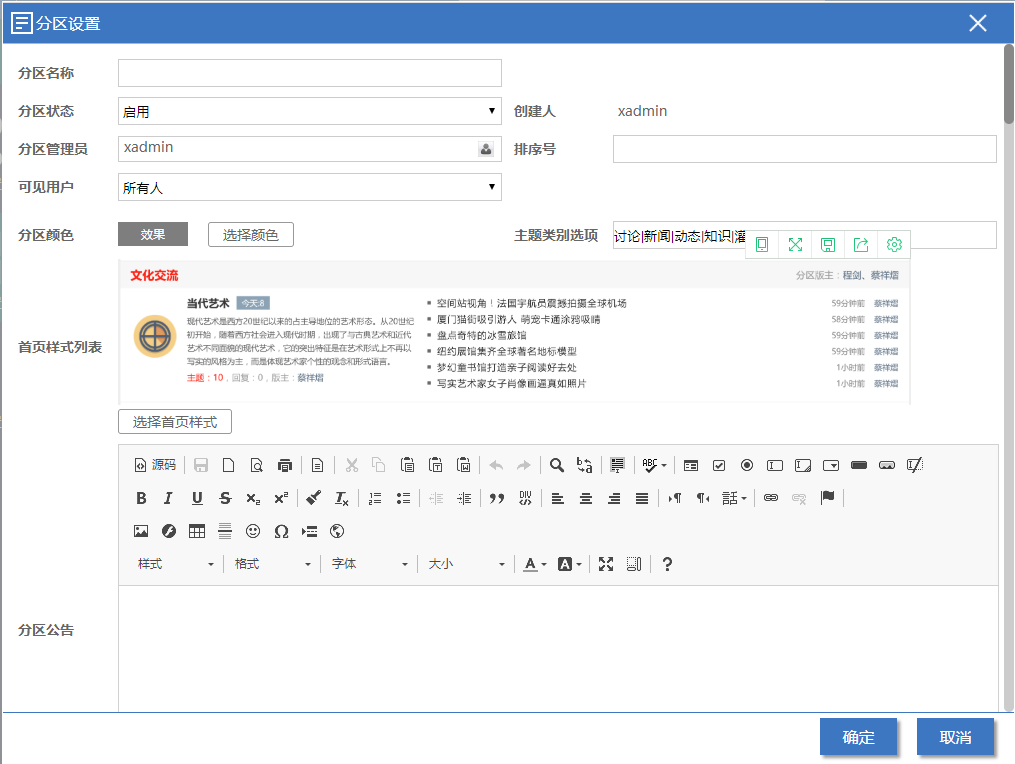Image resolution: width=1015 pixels, height=764 pixels.
Task: Open the spell check dropdown
Action: (654, 465)
